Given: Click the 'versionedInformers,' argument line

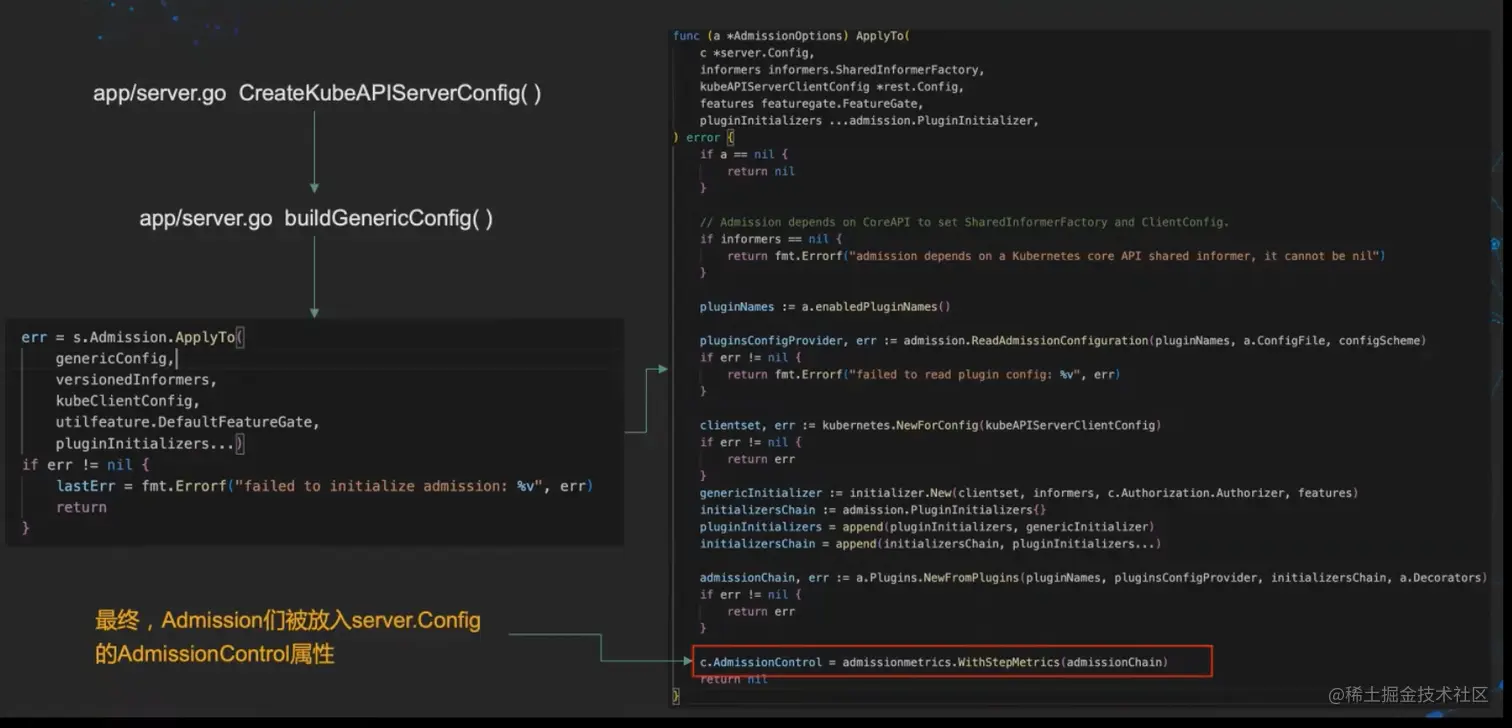Looking at the screenshot, I should click(136, 380).
